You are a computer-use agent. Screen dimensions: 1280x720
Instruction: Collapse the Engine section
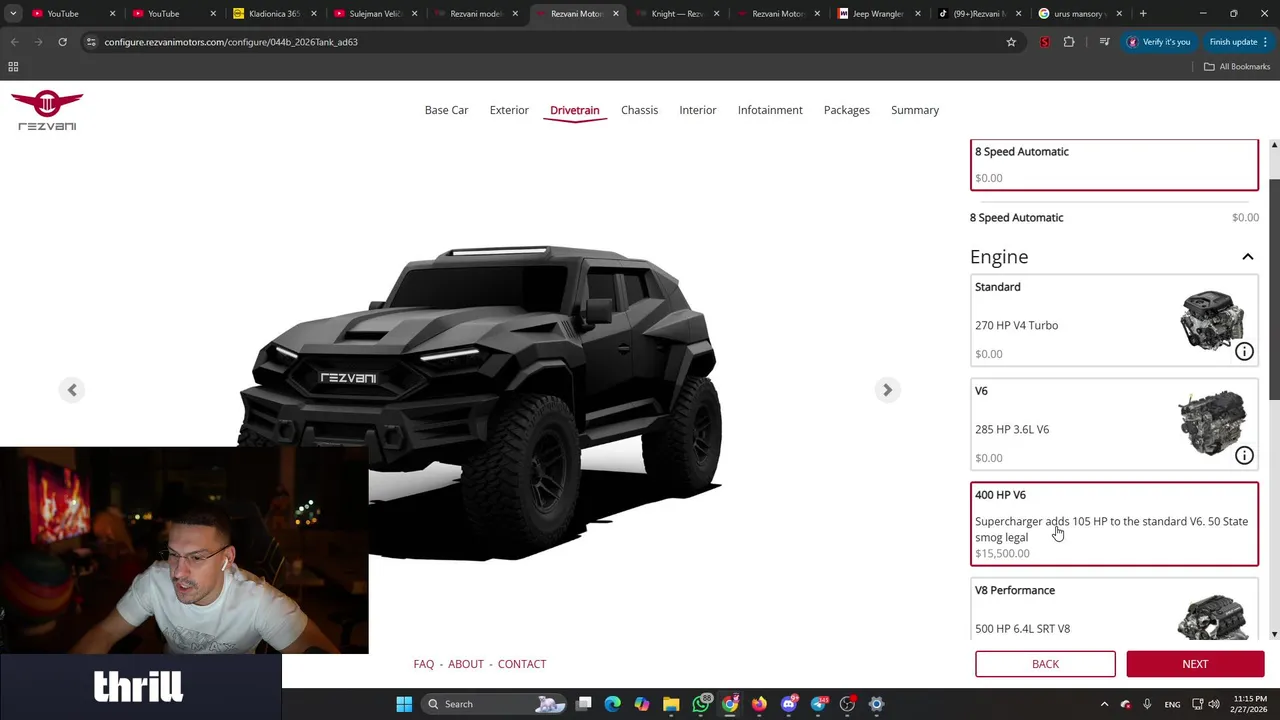pos(1248,257)
